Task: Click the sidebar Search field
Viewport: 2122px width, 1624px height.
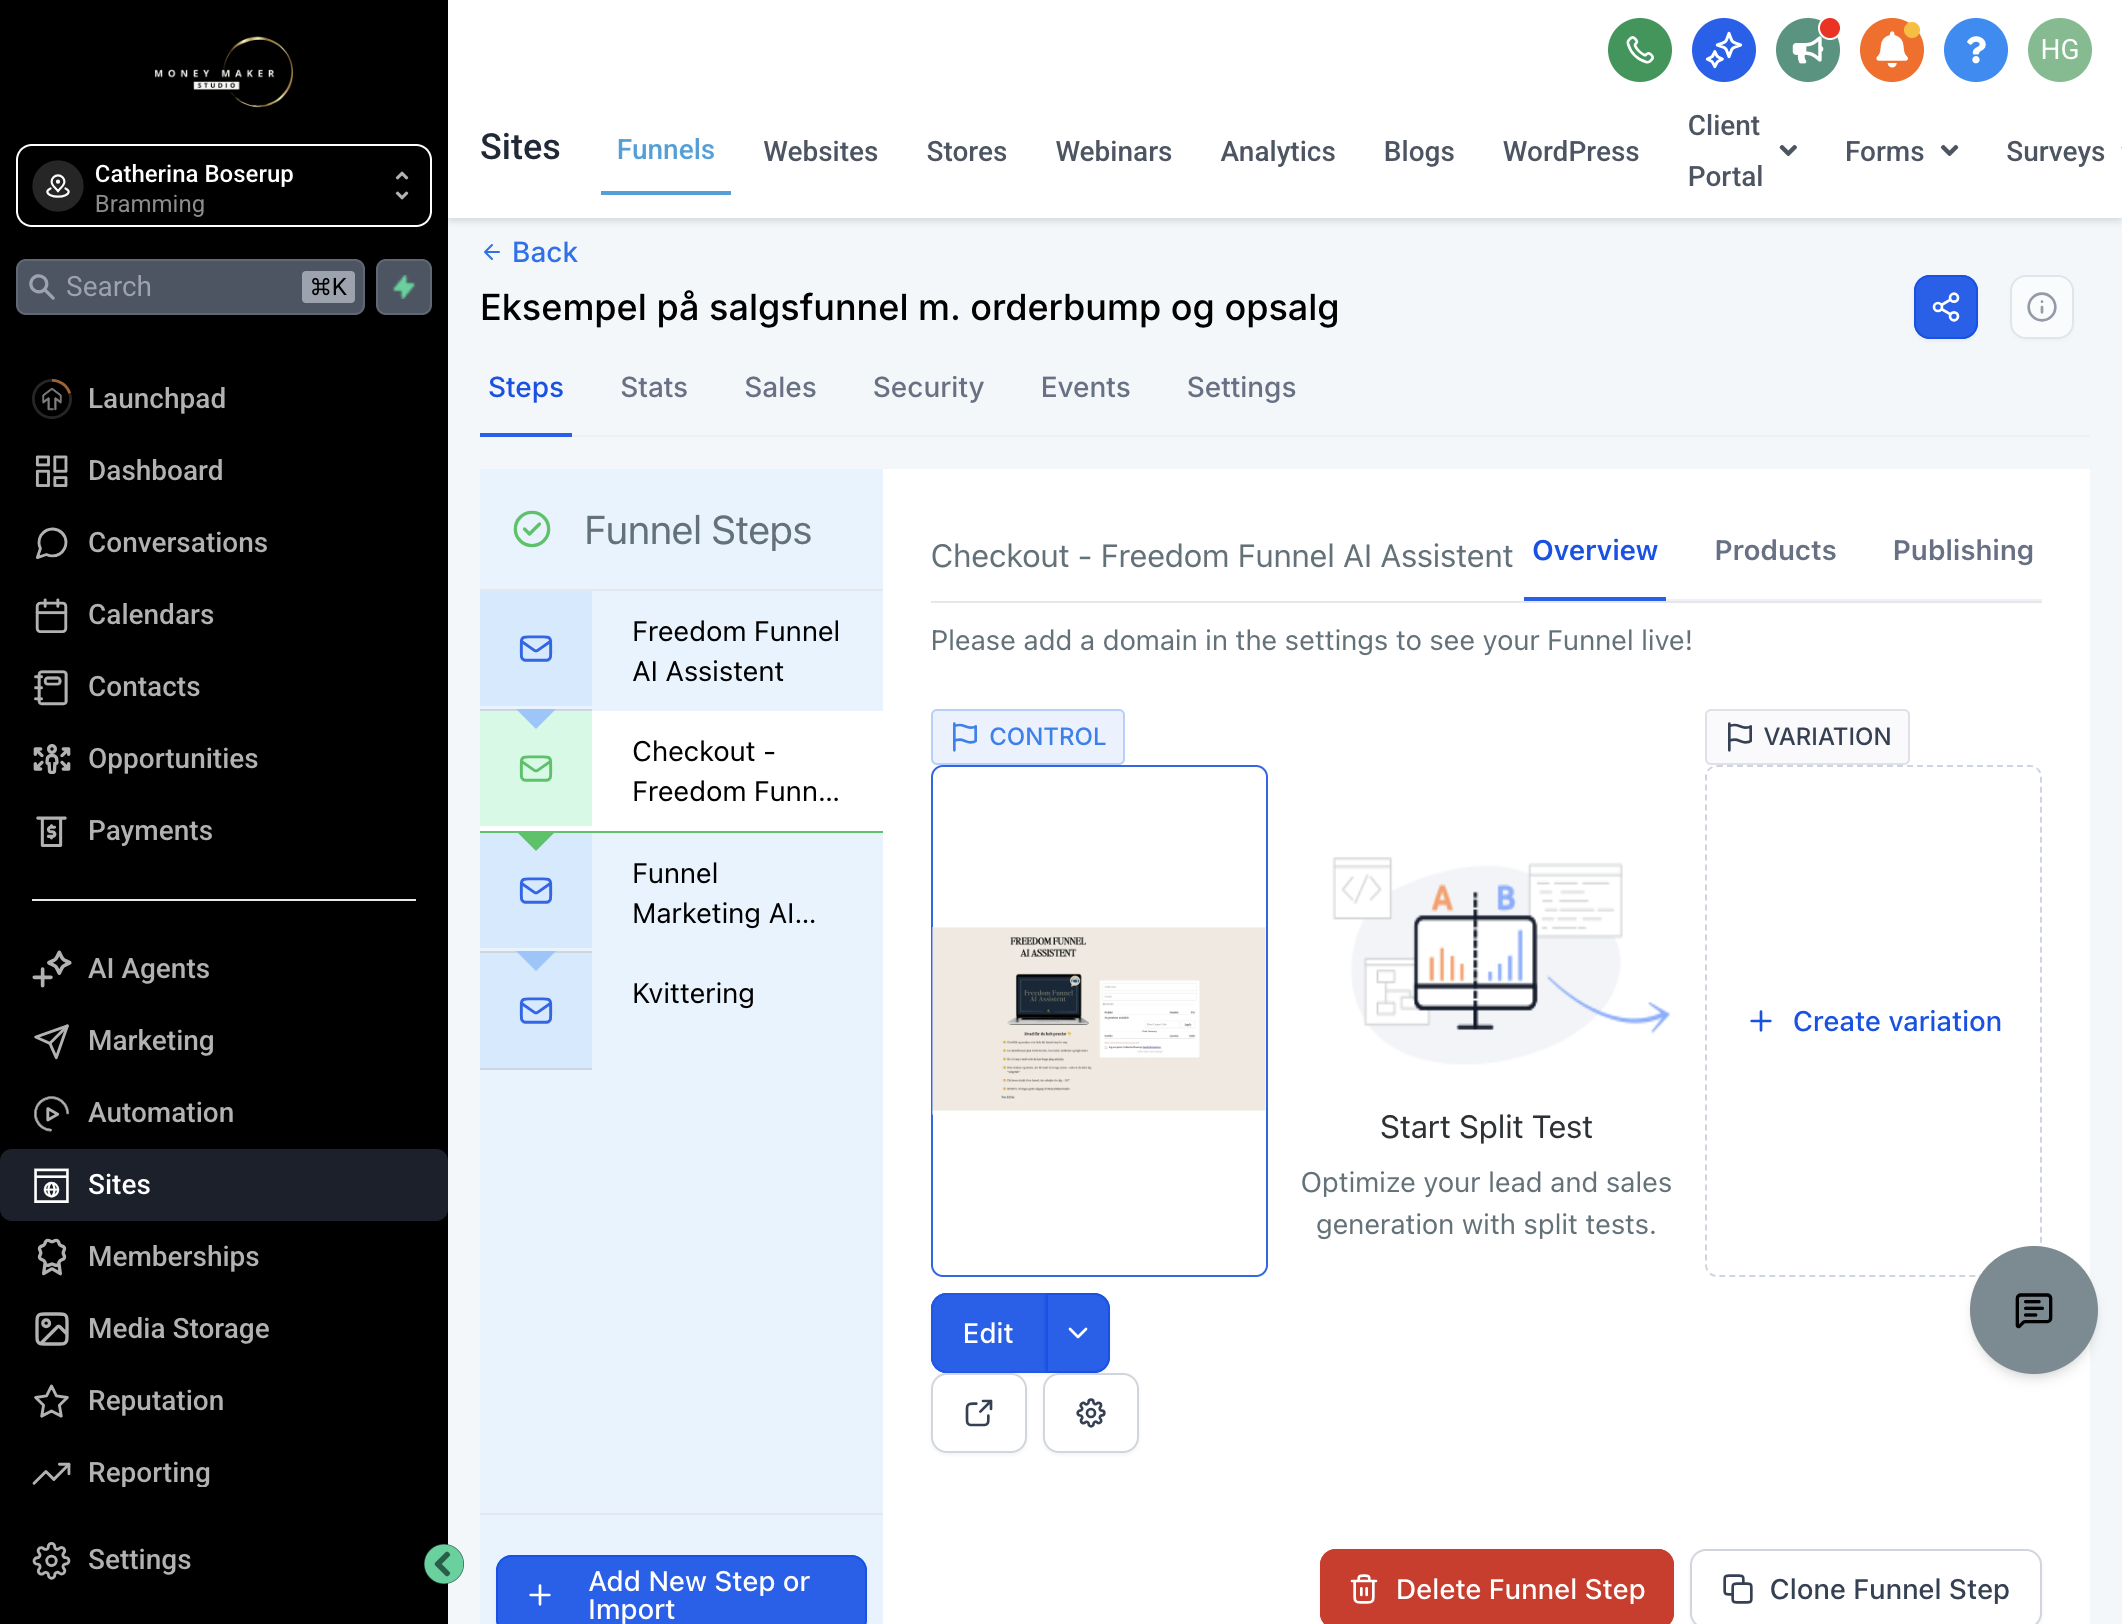Action: pyautogui.click(x=190, y=287)
